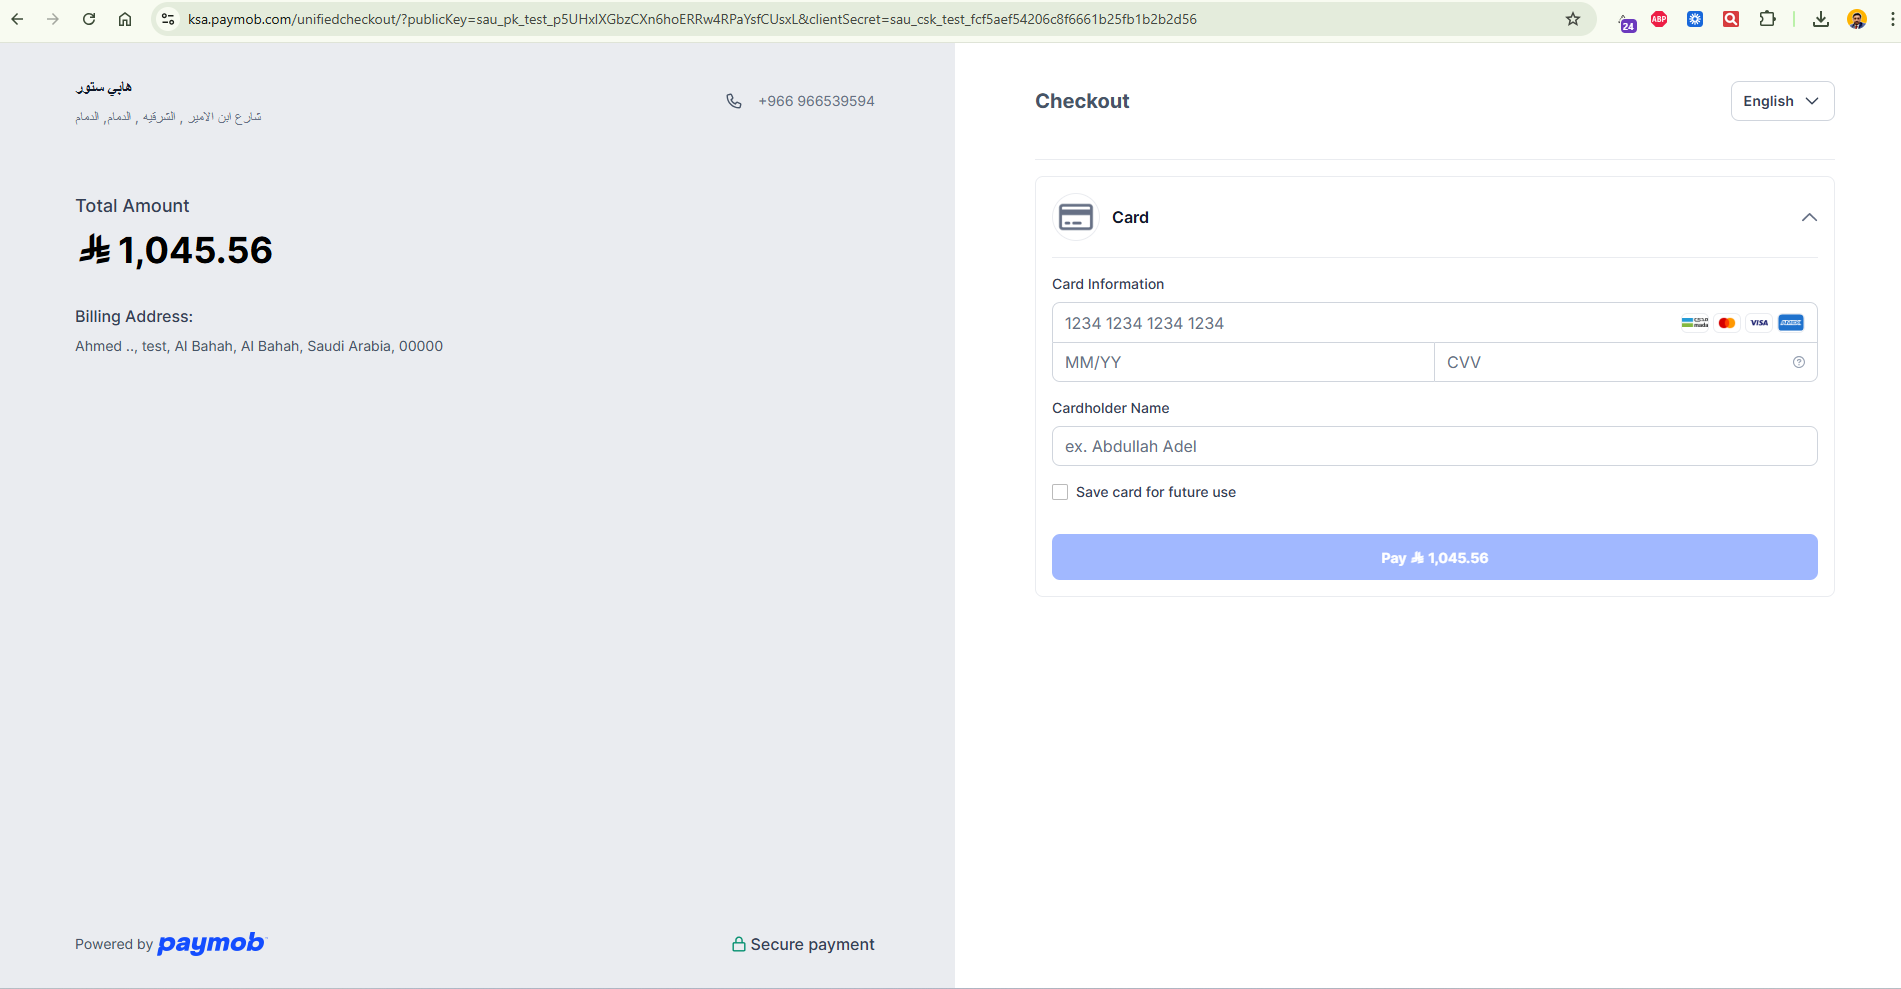Click the Visa card logo
This screenshot has width=1901, height=989.
1759,323
